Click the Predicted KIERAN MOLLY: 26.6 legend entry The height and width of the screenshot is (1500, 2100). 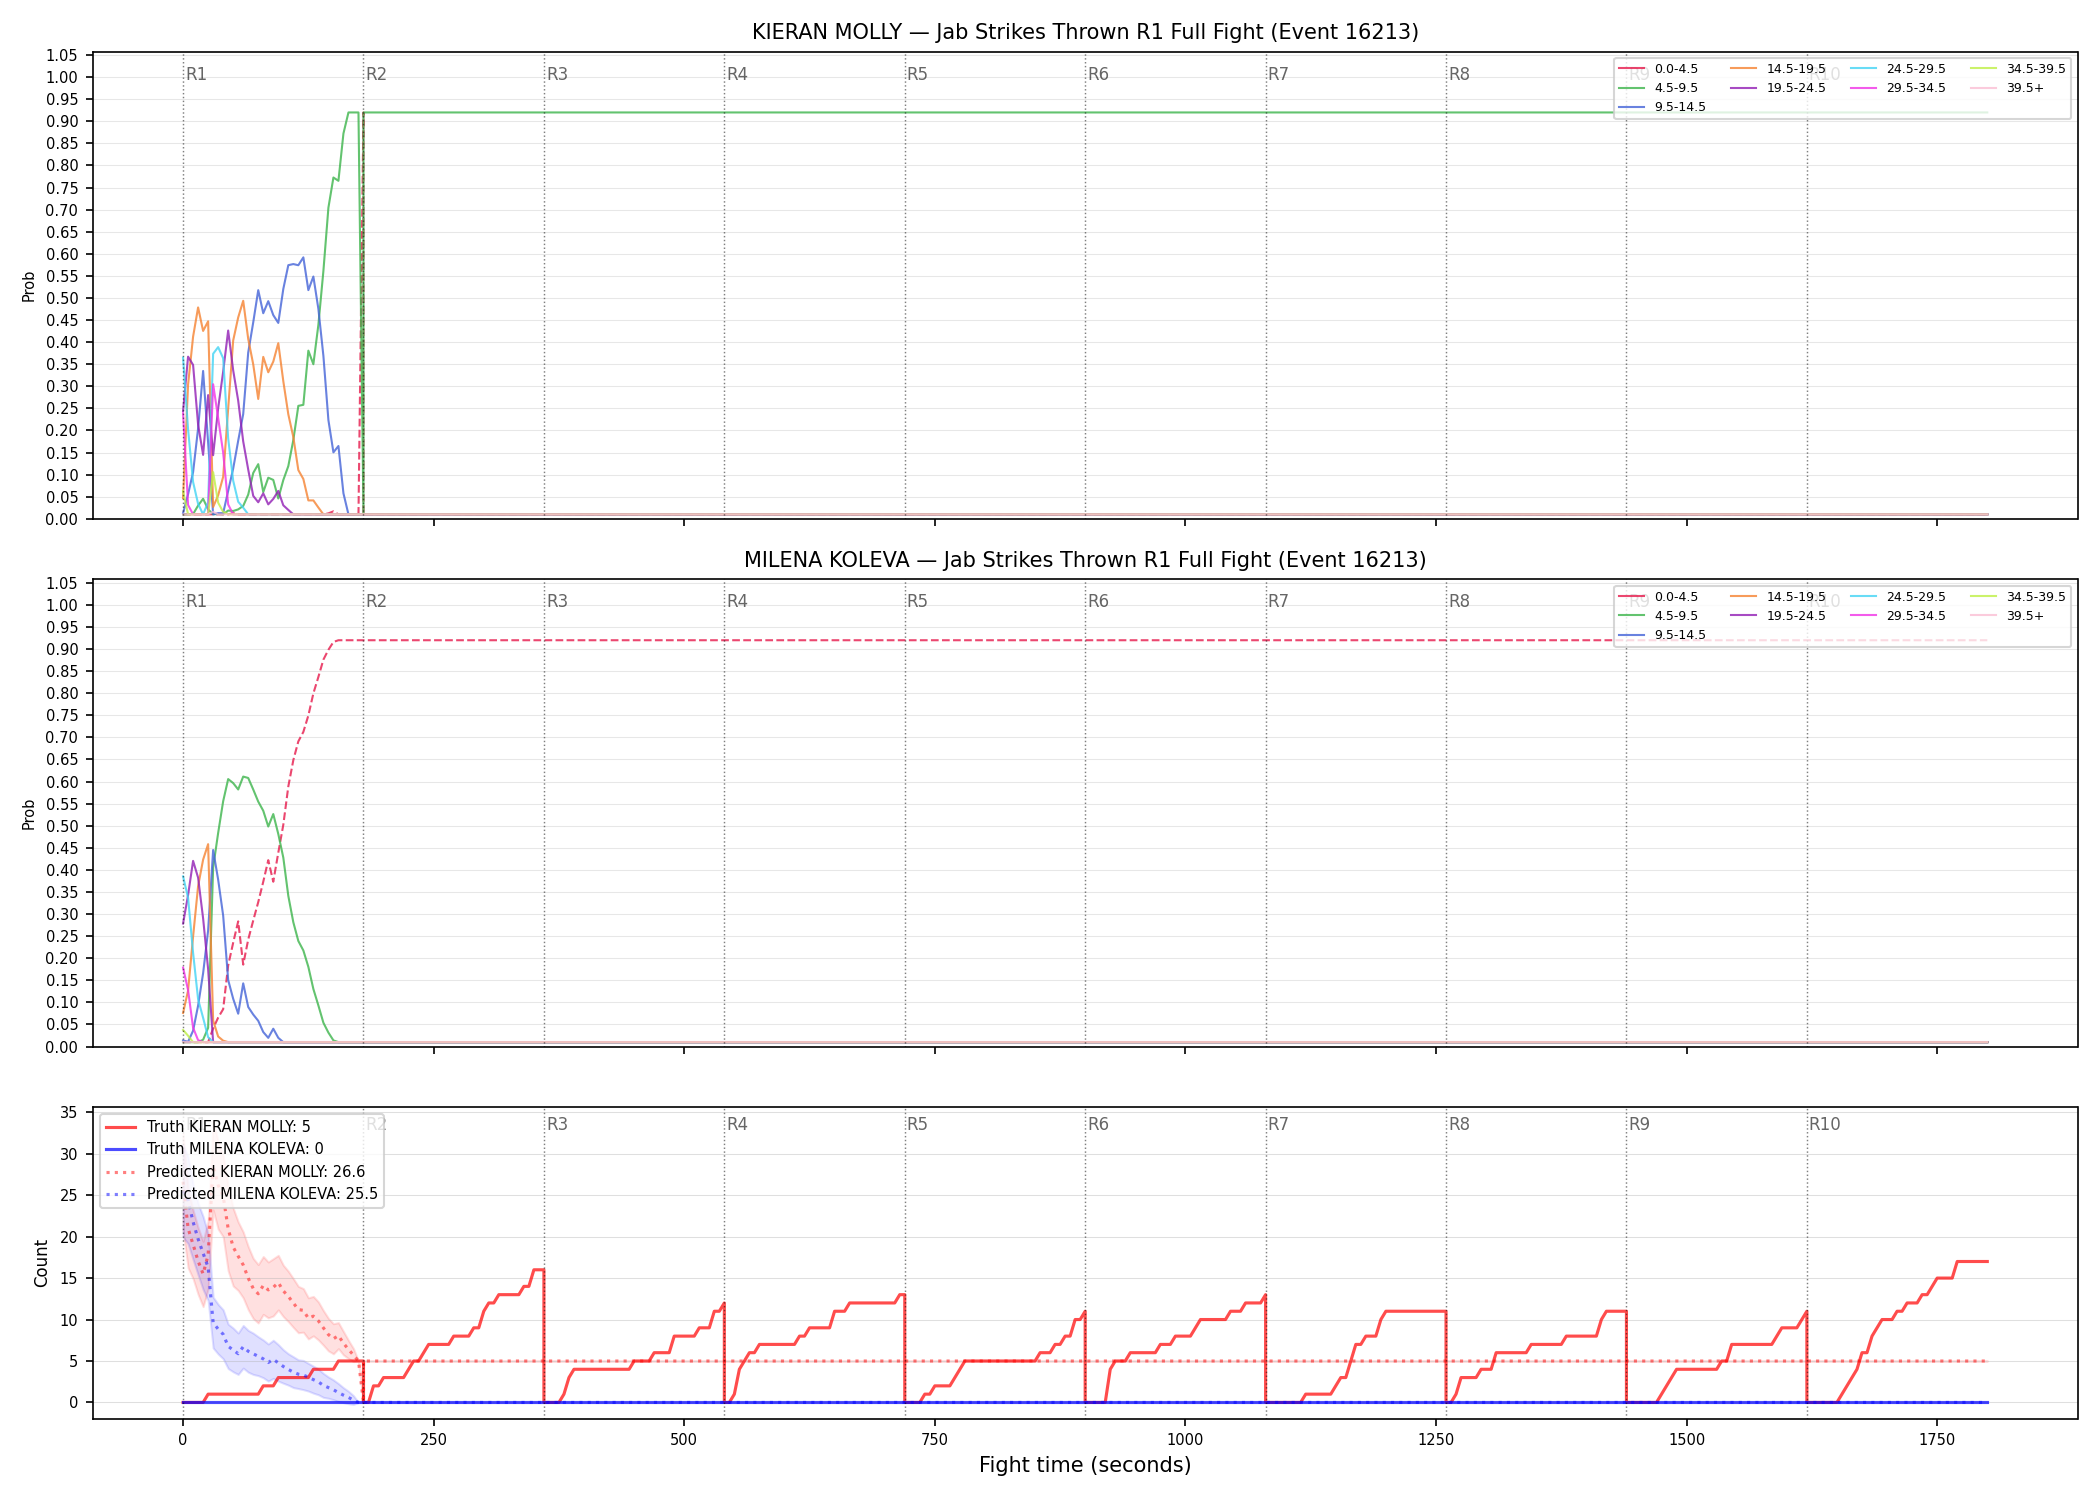(235, 1172)
